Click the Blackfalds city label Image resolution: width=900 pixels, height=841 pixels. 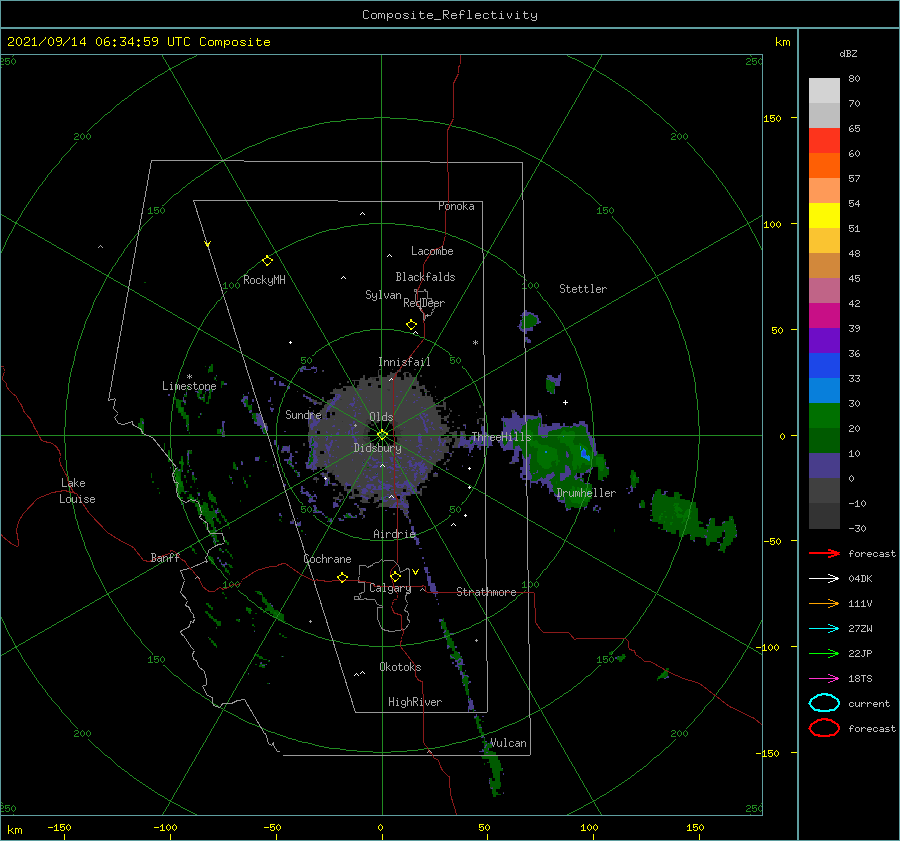click(x=425, y=277)
